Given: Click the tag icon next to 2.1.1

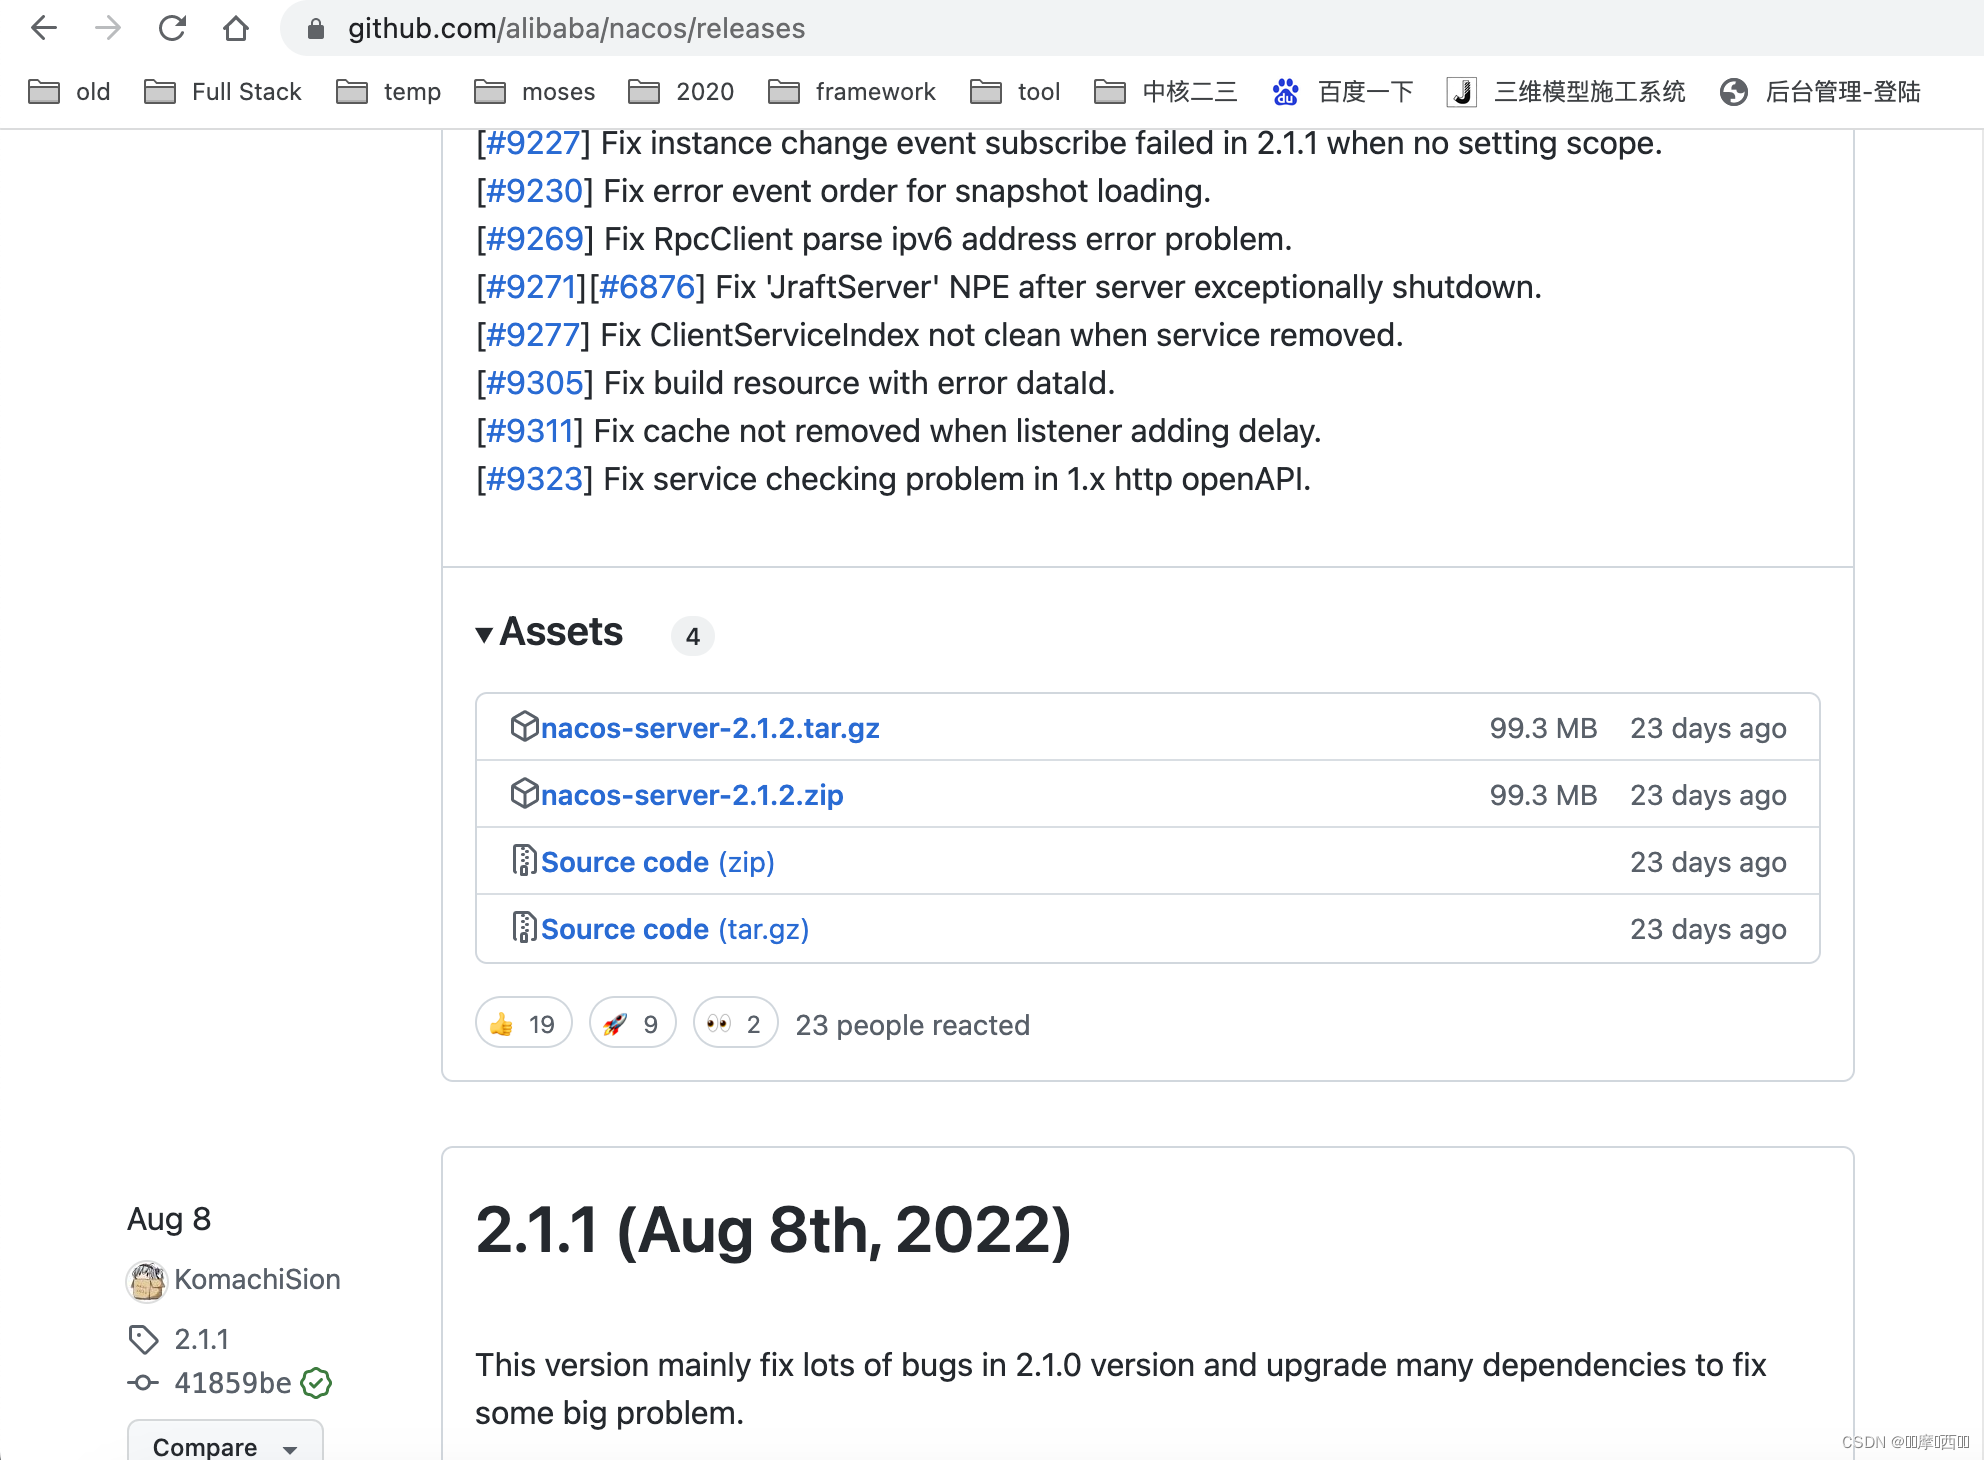Looking at the screenshot, I should [144, 1339].
